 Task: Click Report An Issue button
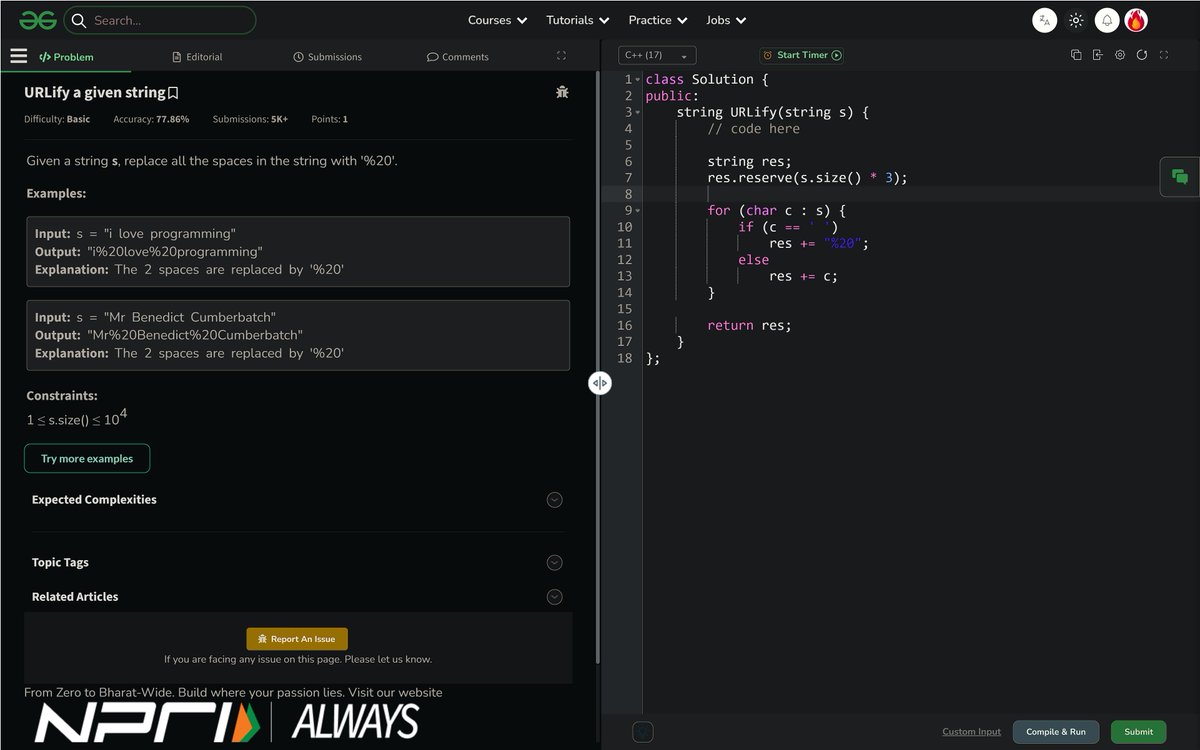tap(297, 639)
